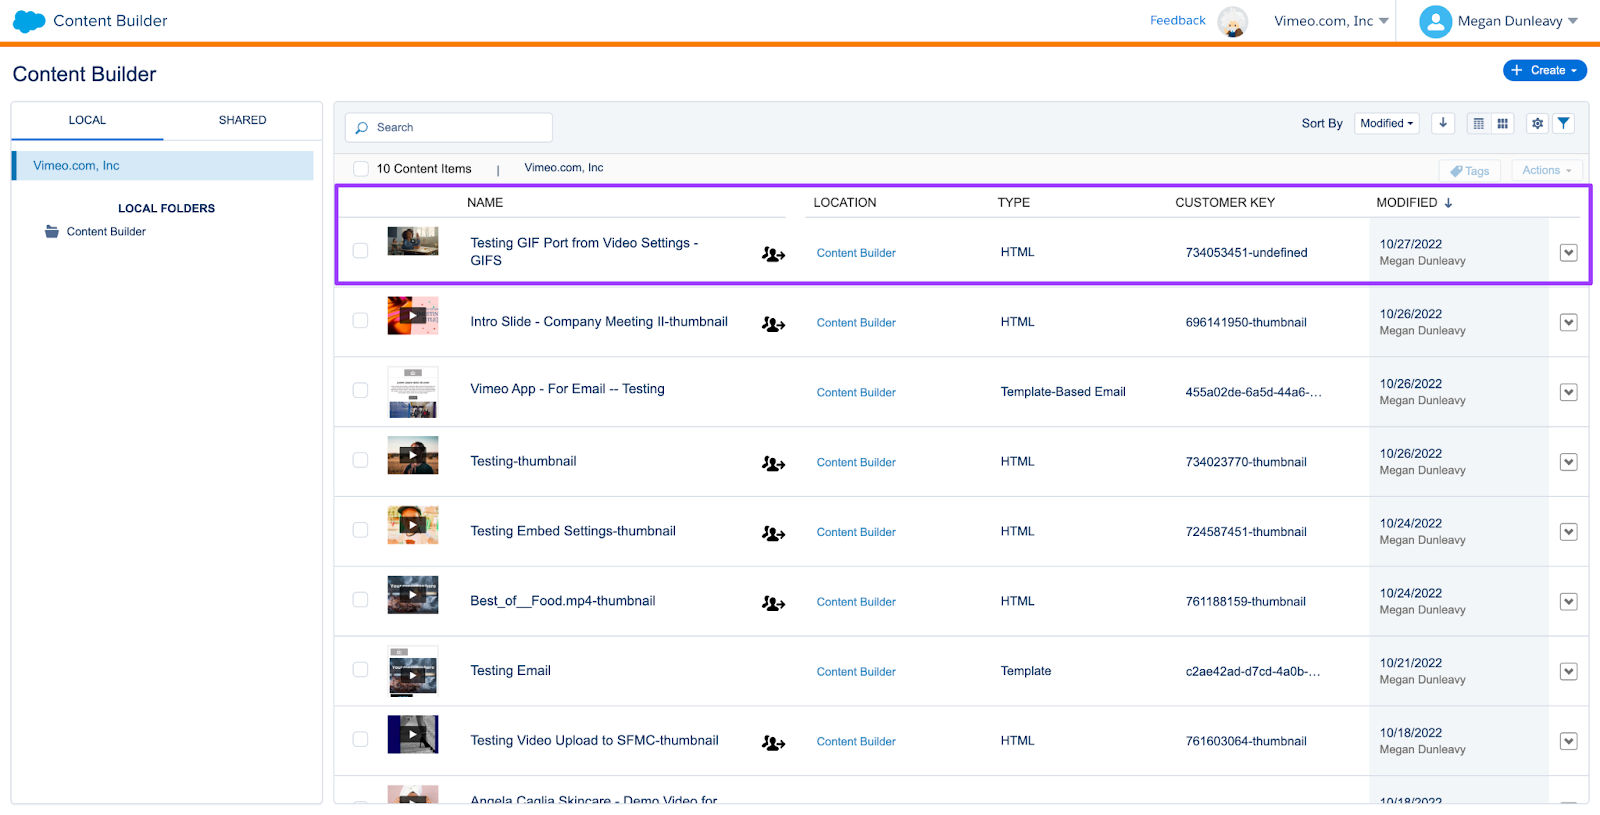The image size is (1600, 815).
Task: Sort by TYPE column header
Action: click(1013, 203)
